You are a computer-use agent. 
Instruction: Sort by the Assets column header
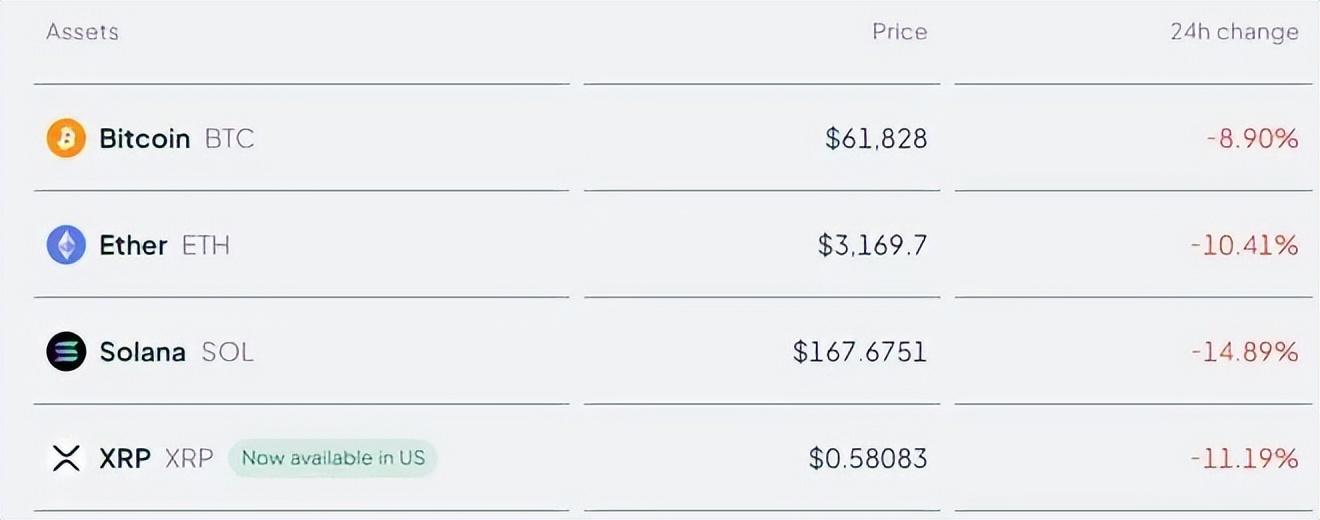[82, 32]
